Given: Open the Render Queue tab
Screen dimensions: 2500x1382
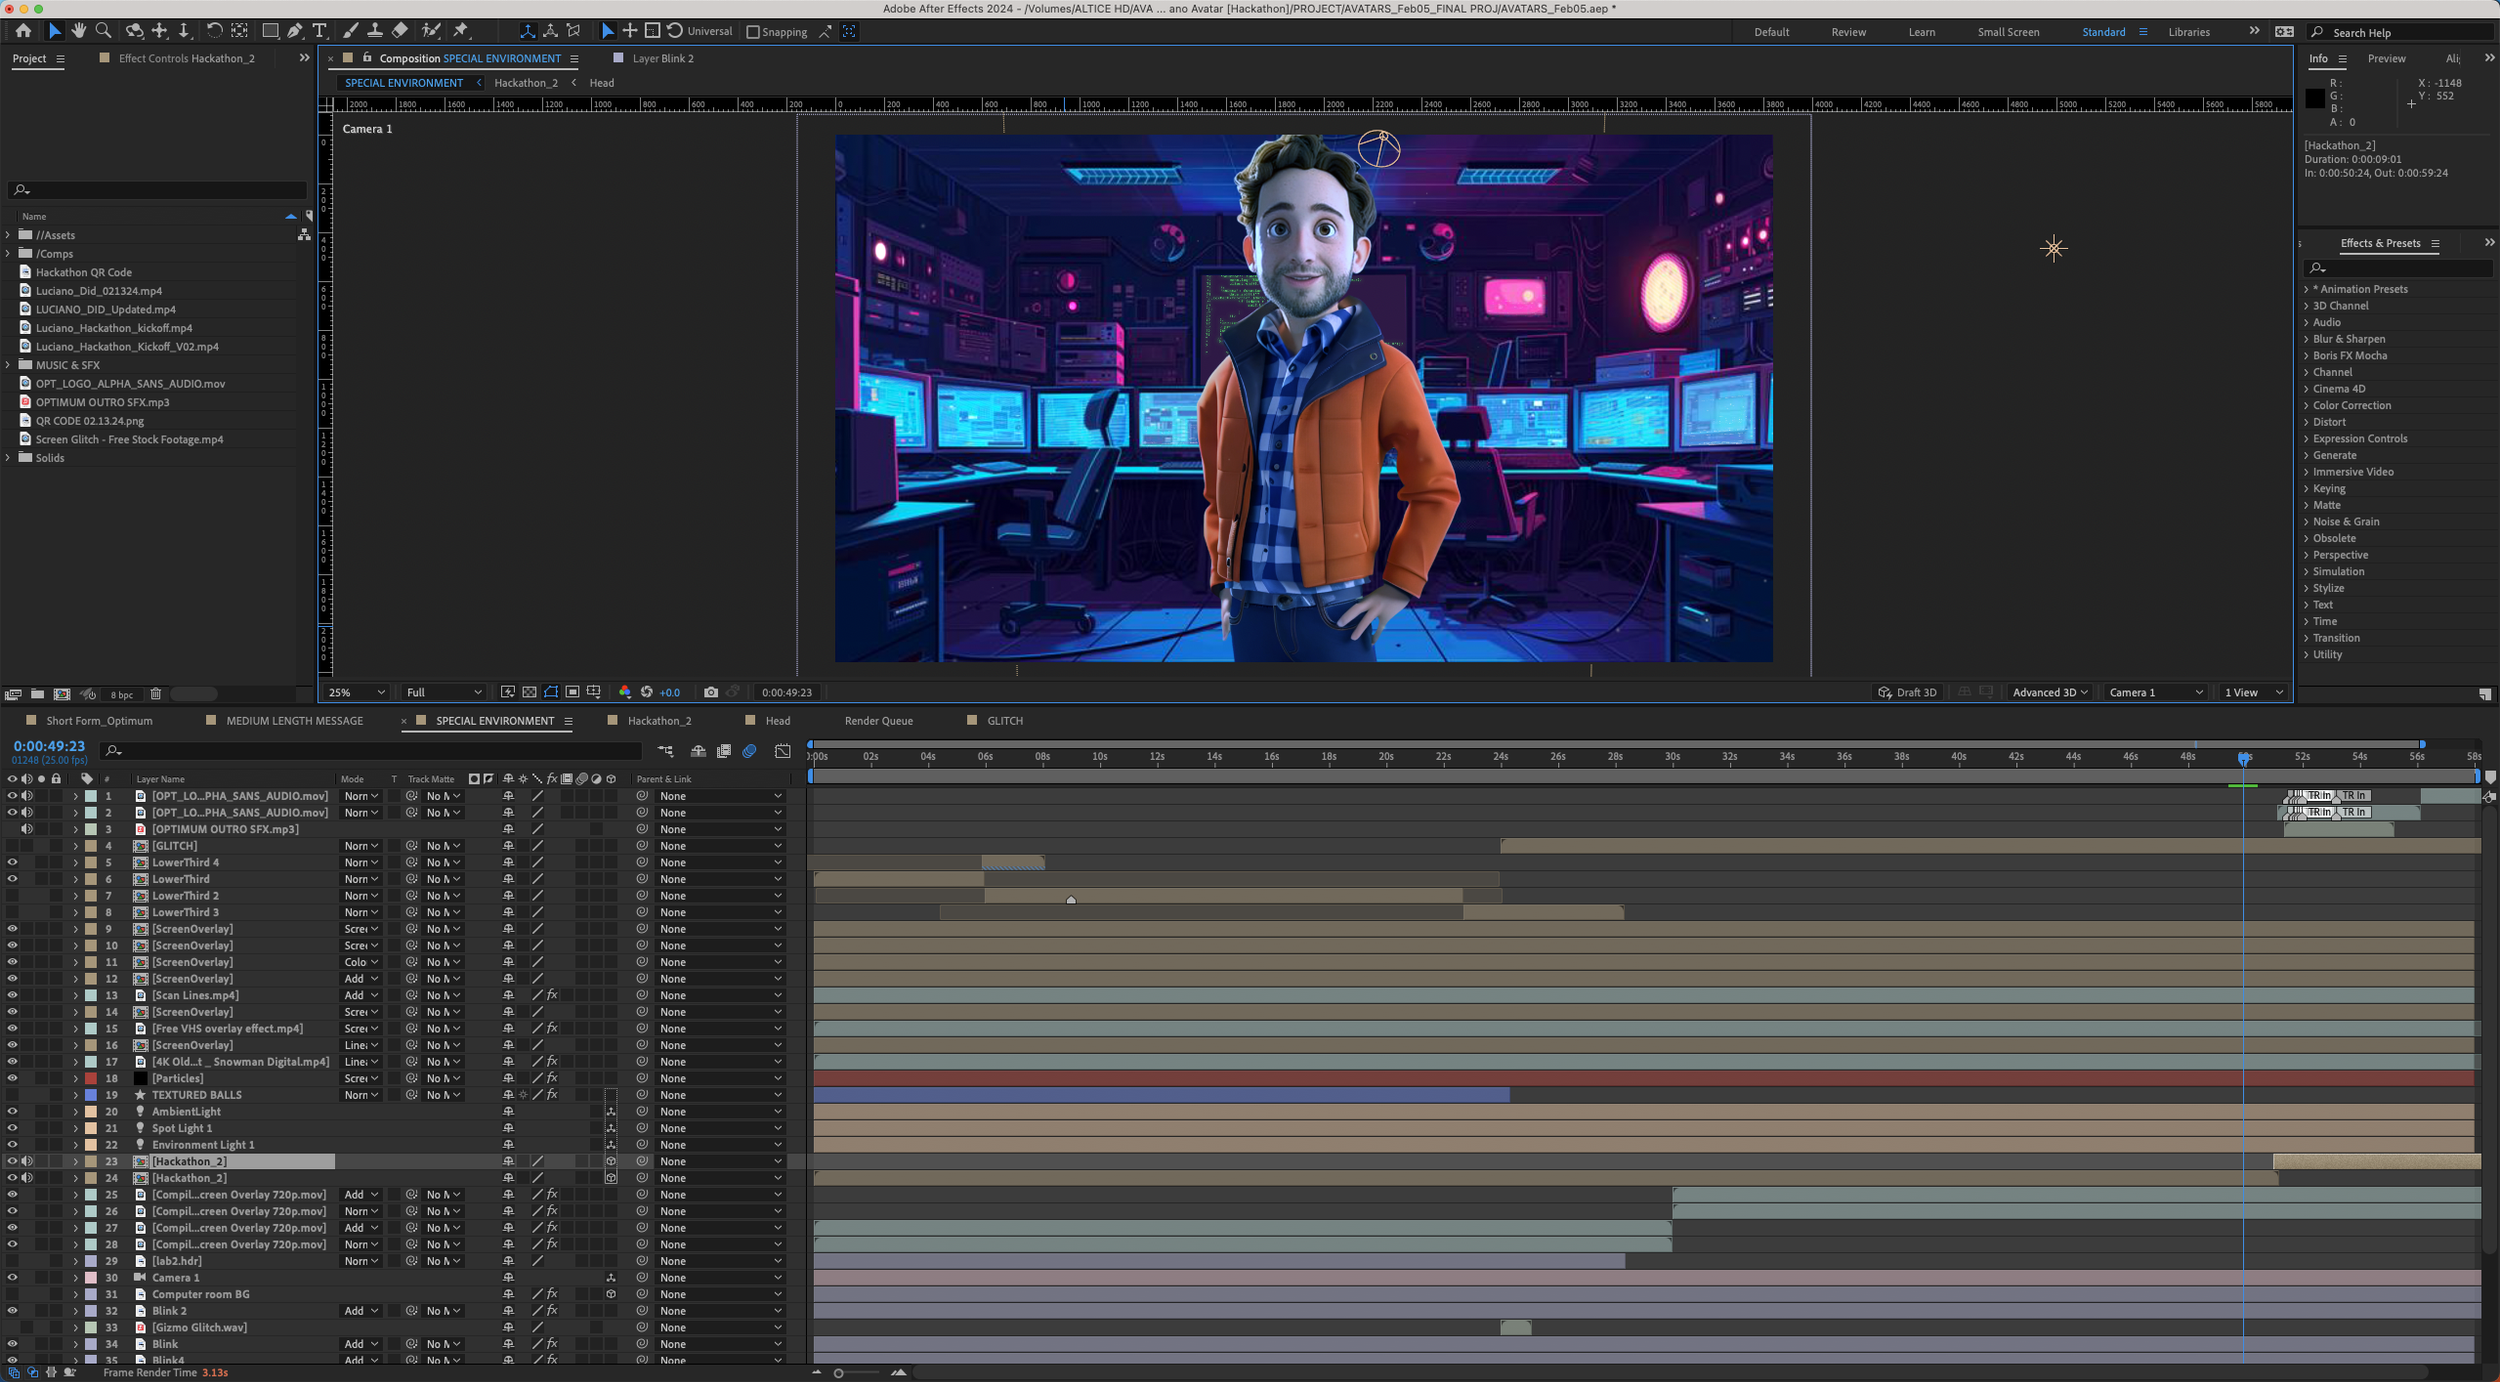Looking at the screenshot, I should [878, 720].
